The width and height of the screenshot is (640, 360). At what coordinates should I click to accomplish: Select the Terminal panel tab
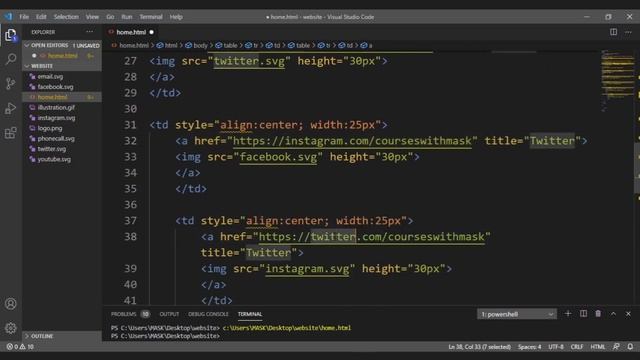click(250, 314)
